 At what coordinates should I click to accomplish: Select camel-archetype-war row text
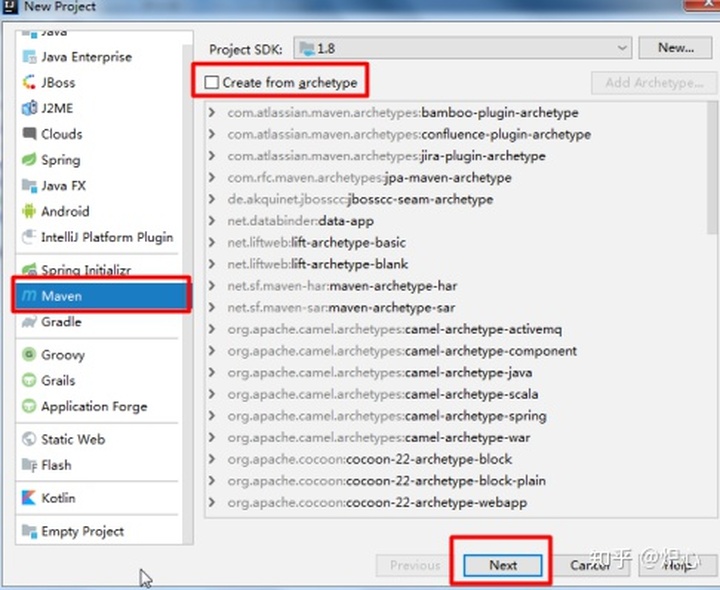click(x=379, y=437)
